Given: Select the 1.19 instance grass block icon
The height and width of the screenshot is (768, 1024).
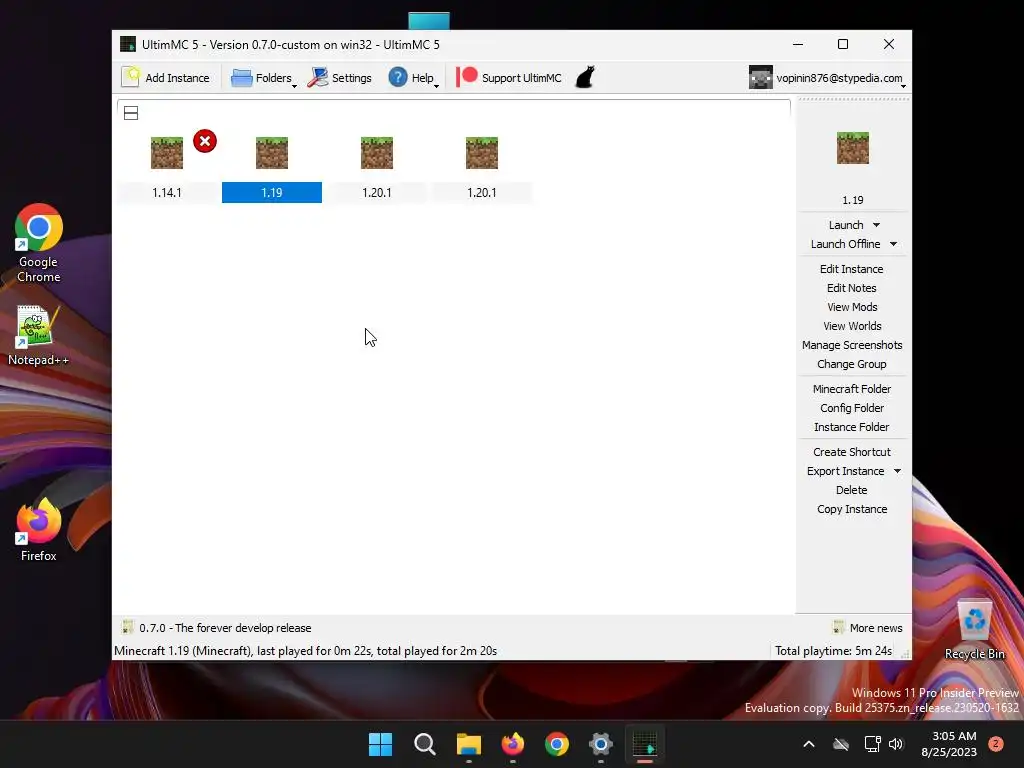Looking at the screenshot, I should (272, 153).
